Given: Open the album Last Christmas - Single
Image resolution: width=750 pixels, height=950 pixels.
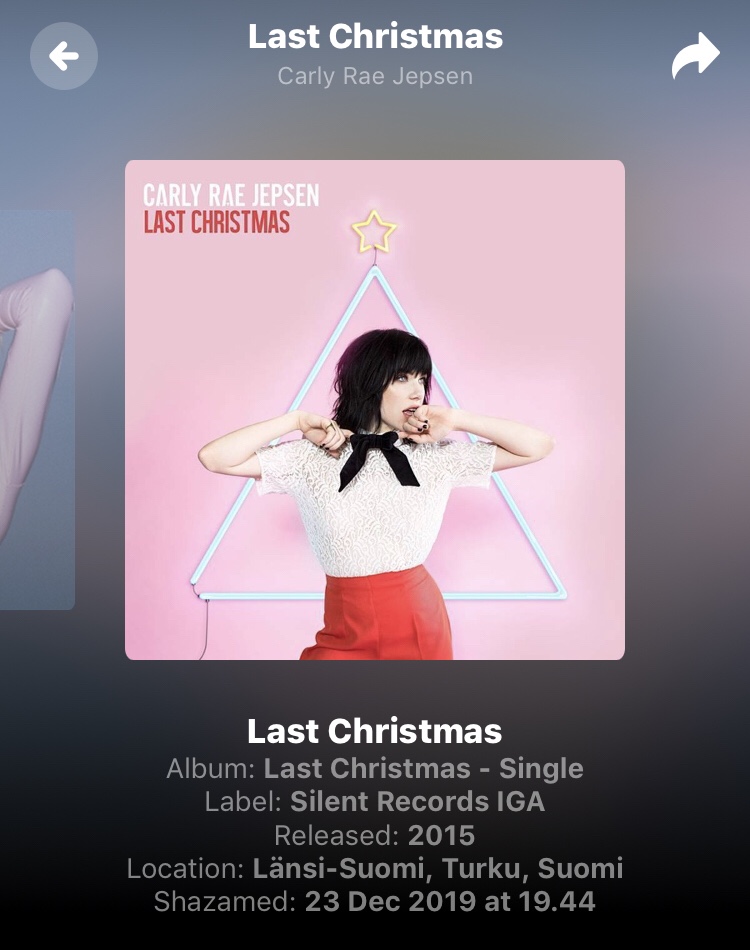Looking at the screenshot, I should pyautogui.click(x=423, y=768).
